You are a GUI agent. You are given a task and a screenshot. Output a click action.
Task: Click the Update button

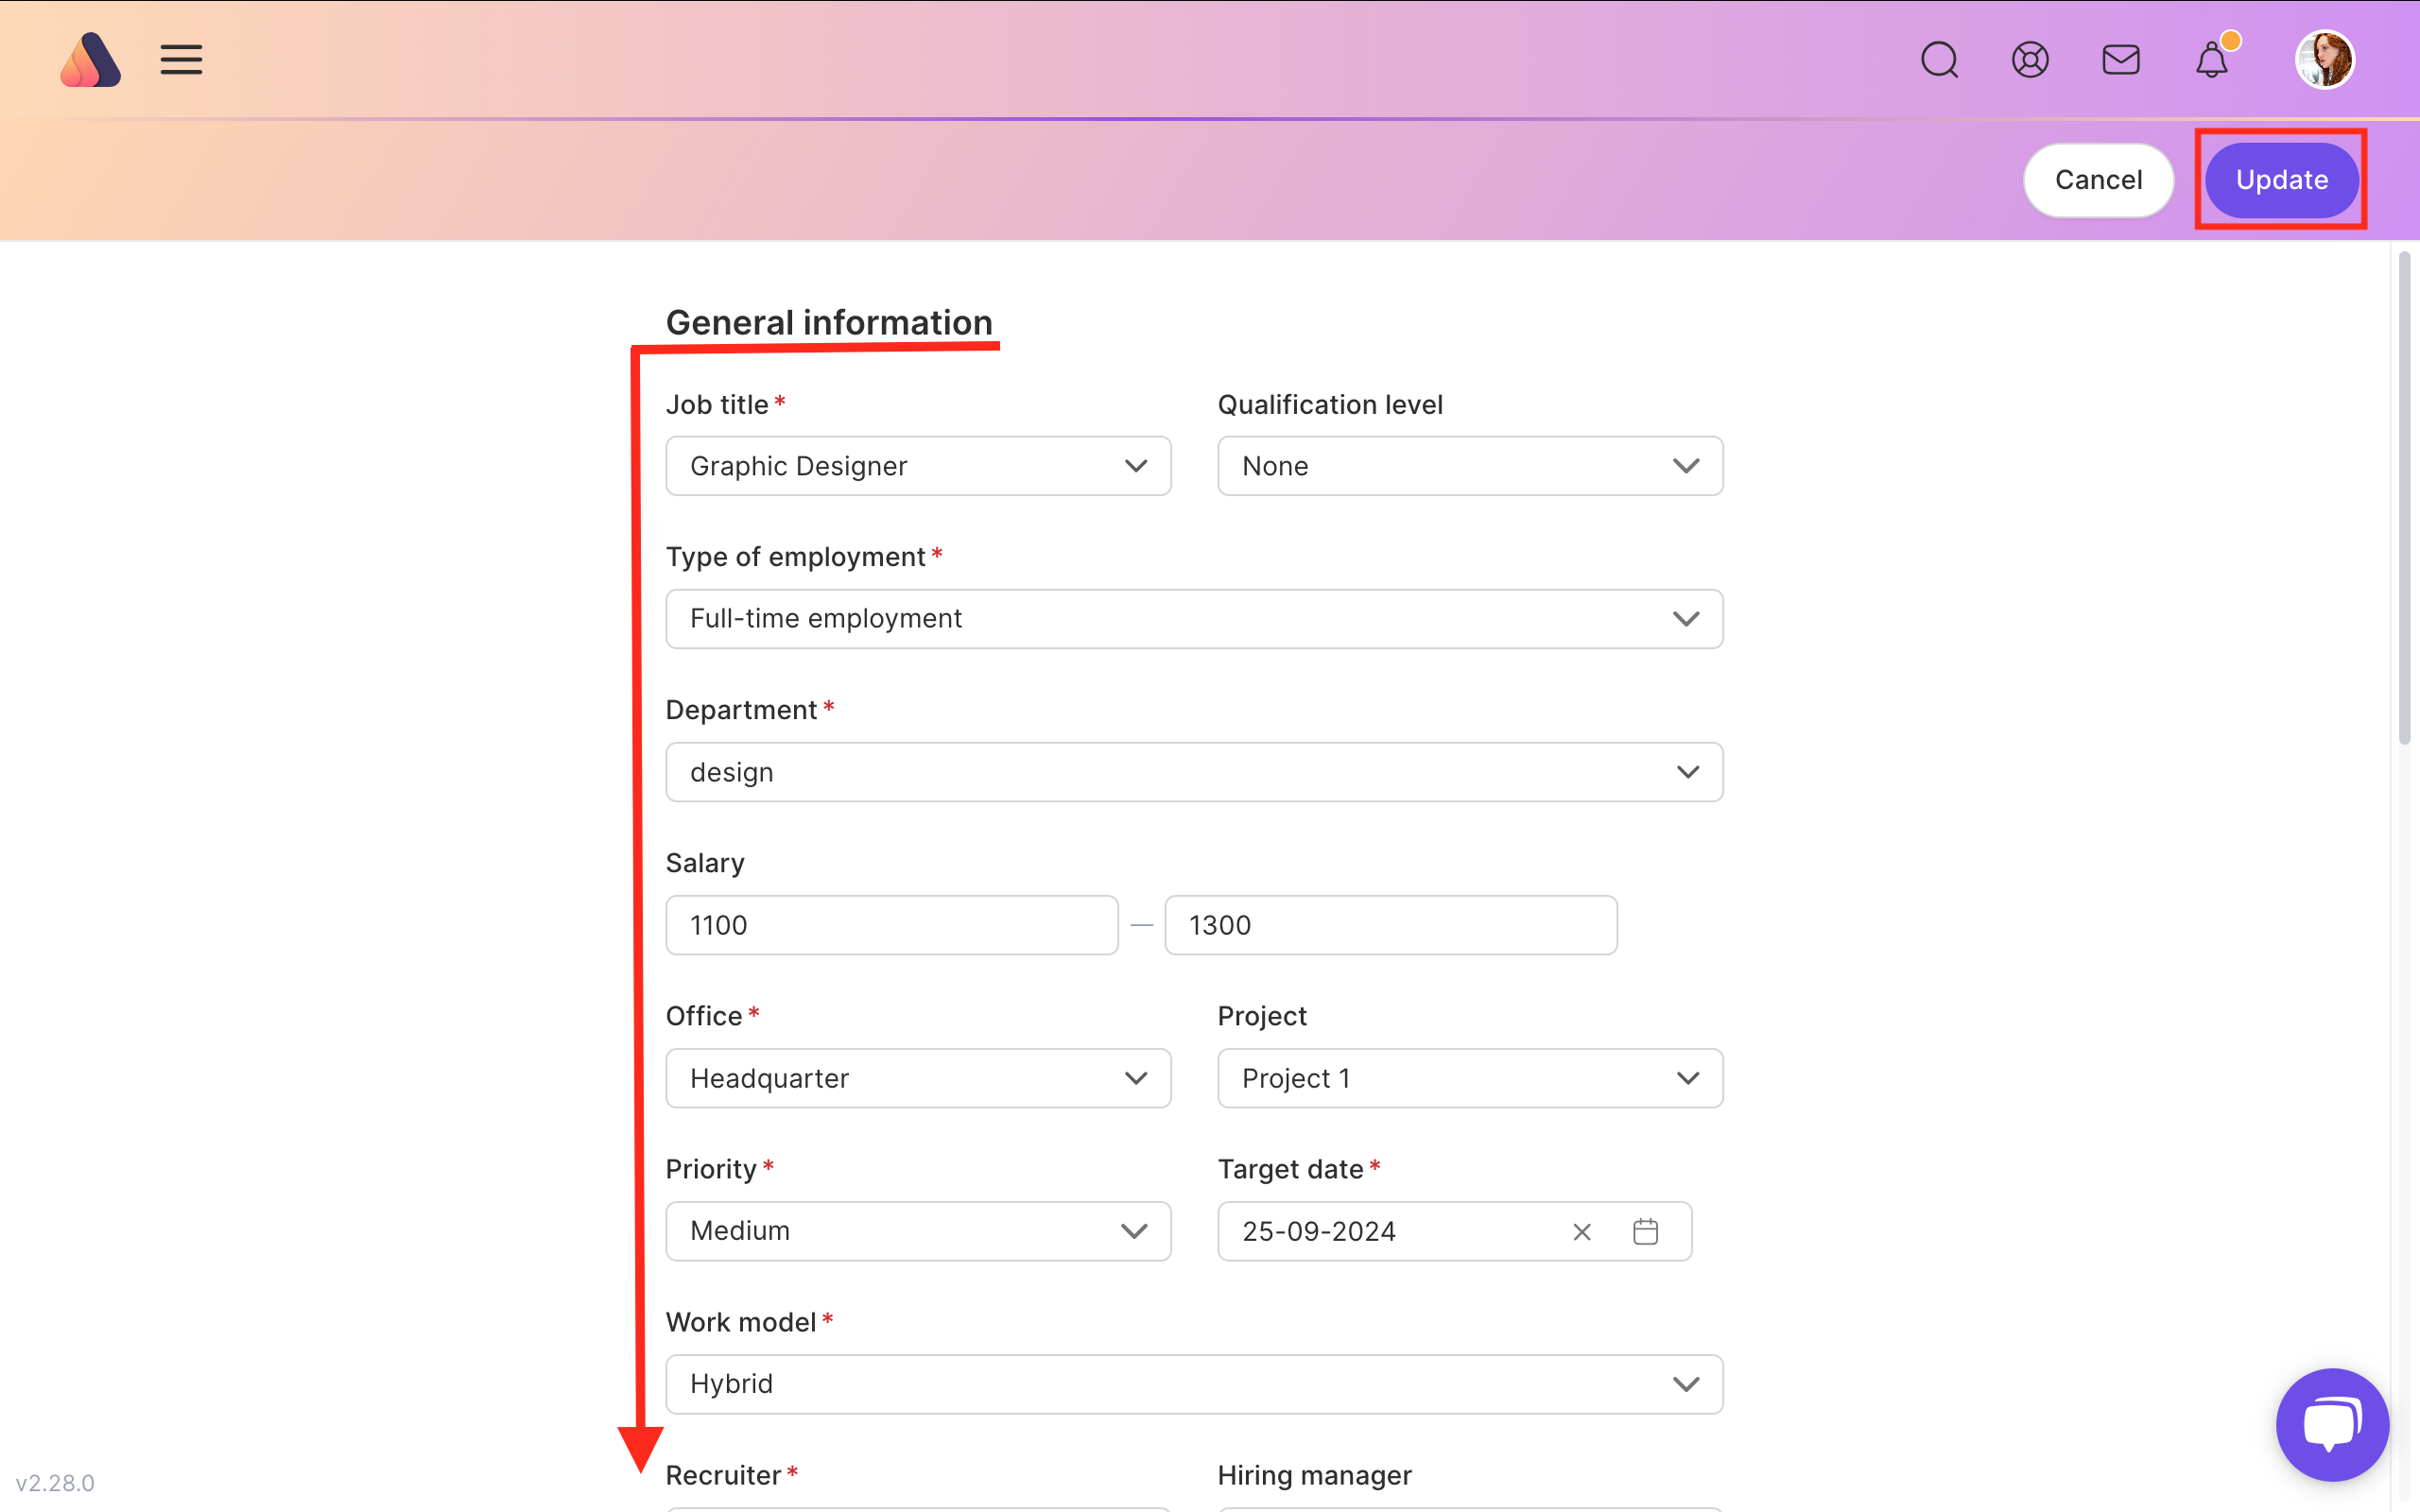tap(2282, 180)
